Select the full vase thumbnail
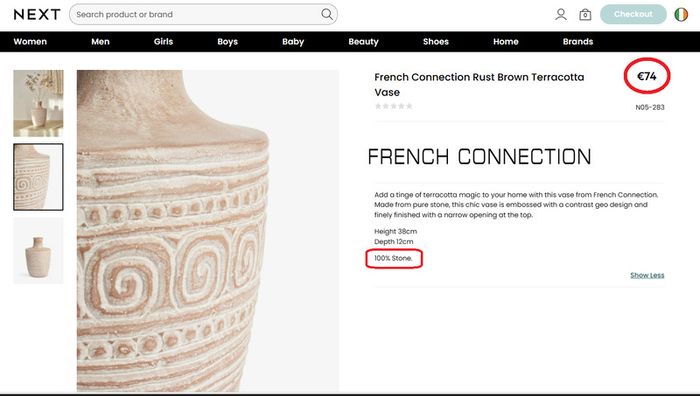The height and width of the screenshot is (396, 700). (x=38, y=251)
